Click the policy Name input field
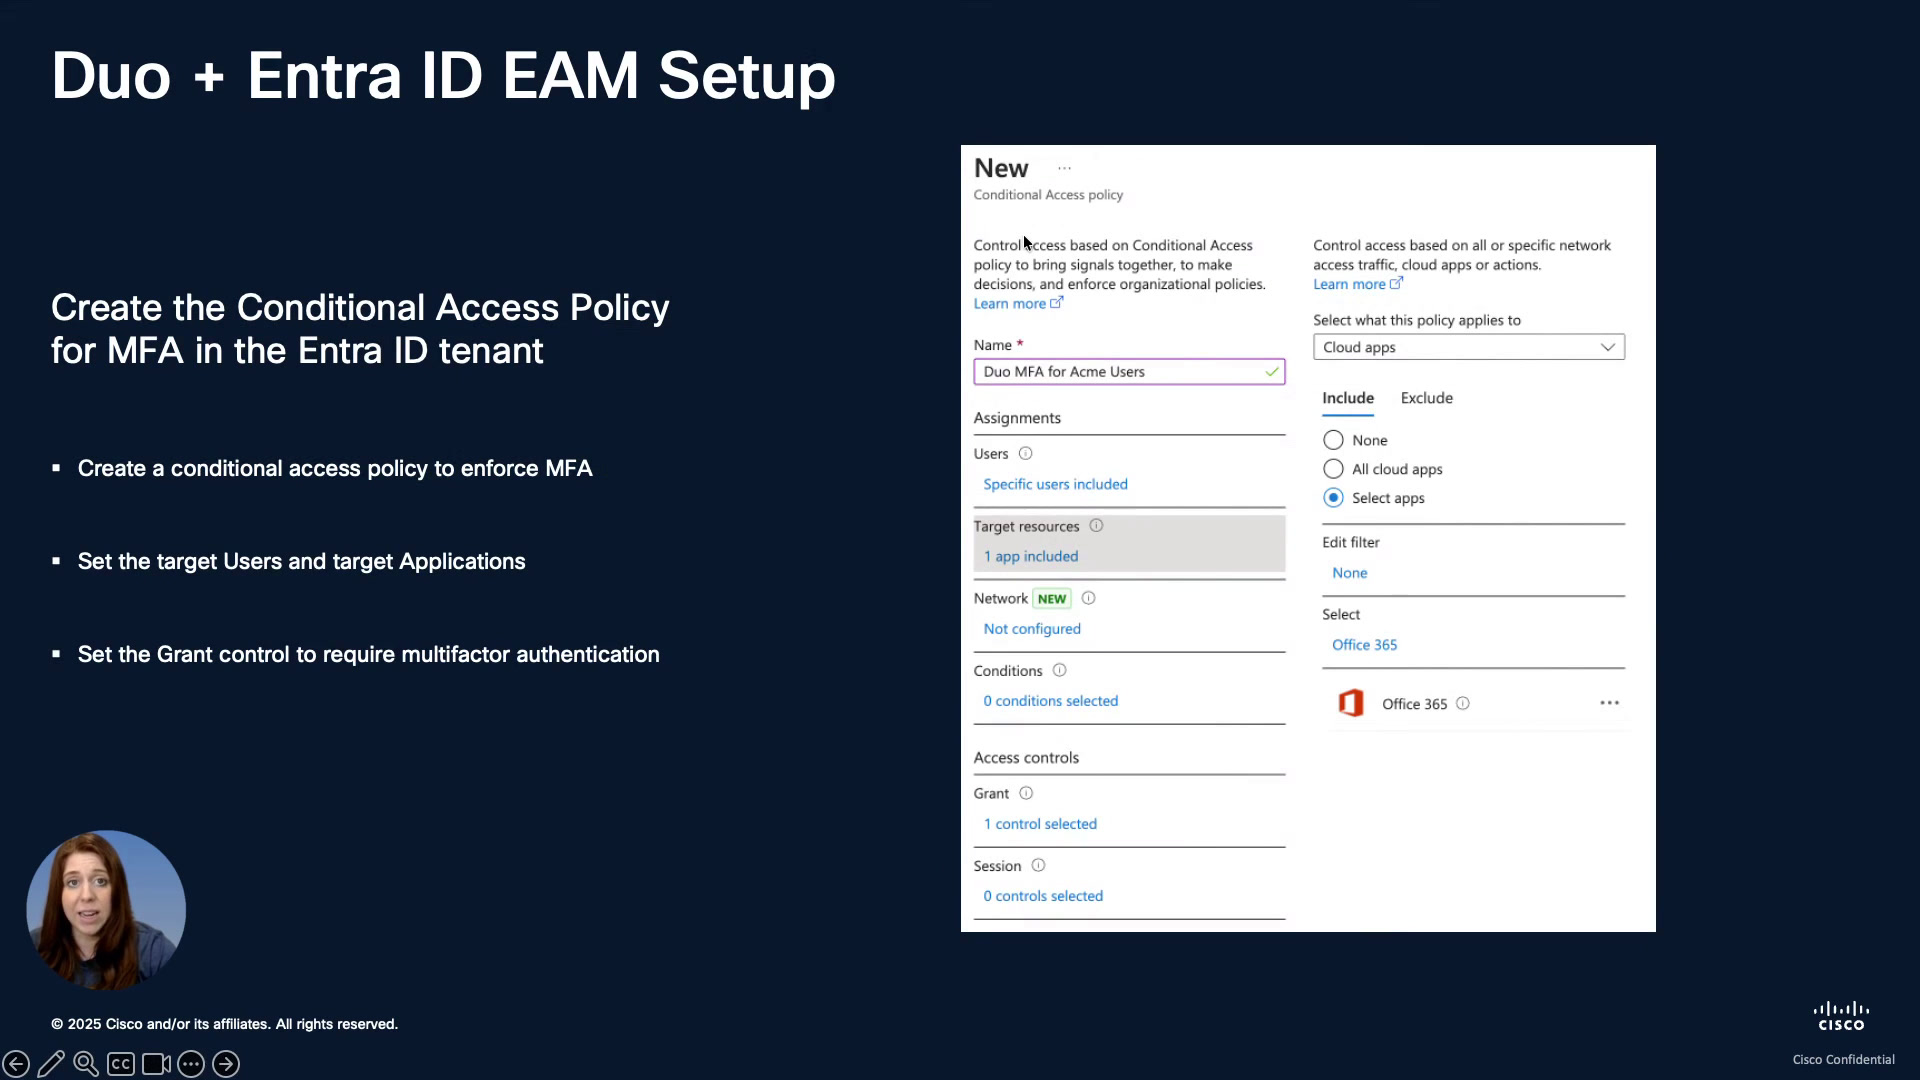Image resolution: width=1920 pixels, height=1080 pixels. (x=1129, y=372)
